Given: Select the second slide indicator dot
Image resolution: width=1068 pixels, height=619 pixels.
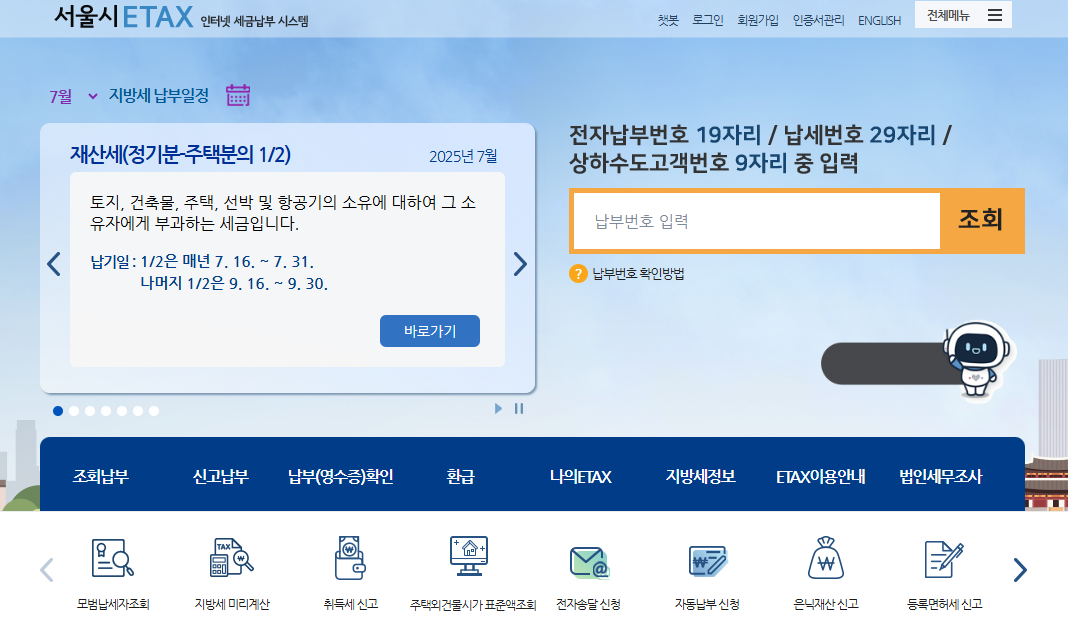Looking at the screenshot, I should [x=74, y=411].
